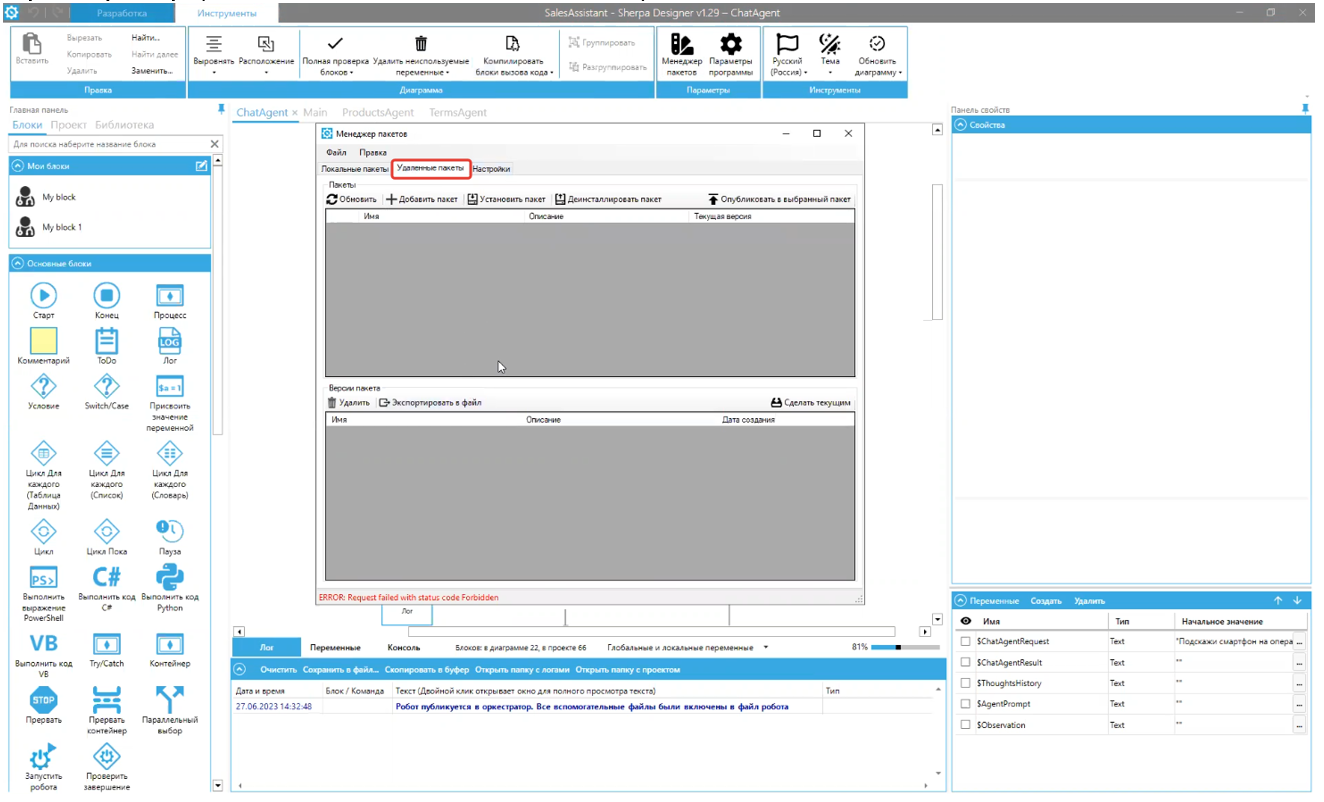Click the Очистить log link
The width and height of the screenshot is (1324, 802).
pyautogui.click(x=279, y=669)
